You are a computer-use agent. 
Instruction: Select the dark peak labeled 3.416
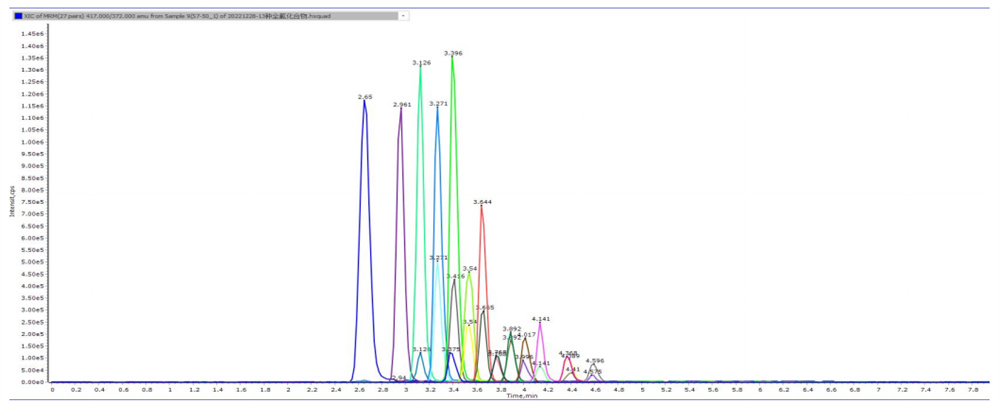[455, 282]
